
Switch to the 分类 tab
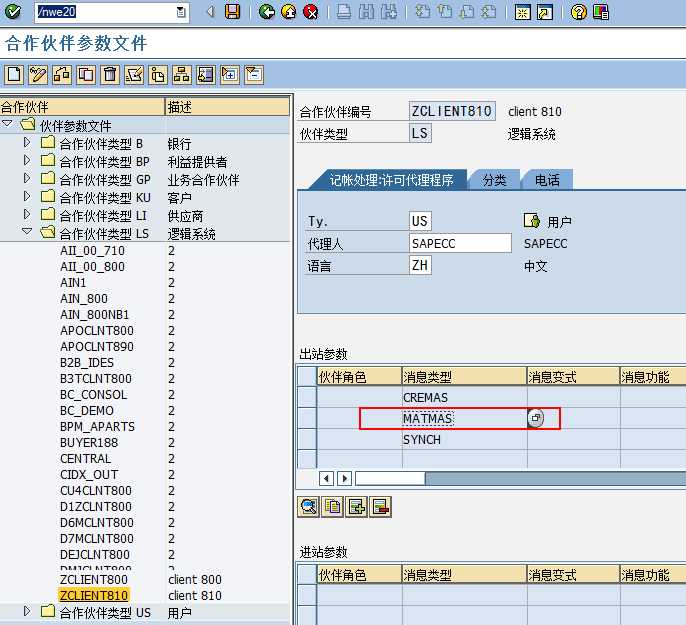click(494, 180)
